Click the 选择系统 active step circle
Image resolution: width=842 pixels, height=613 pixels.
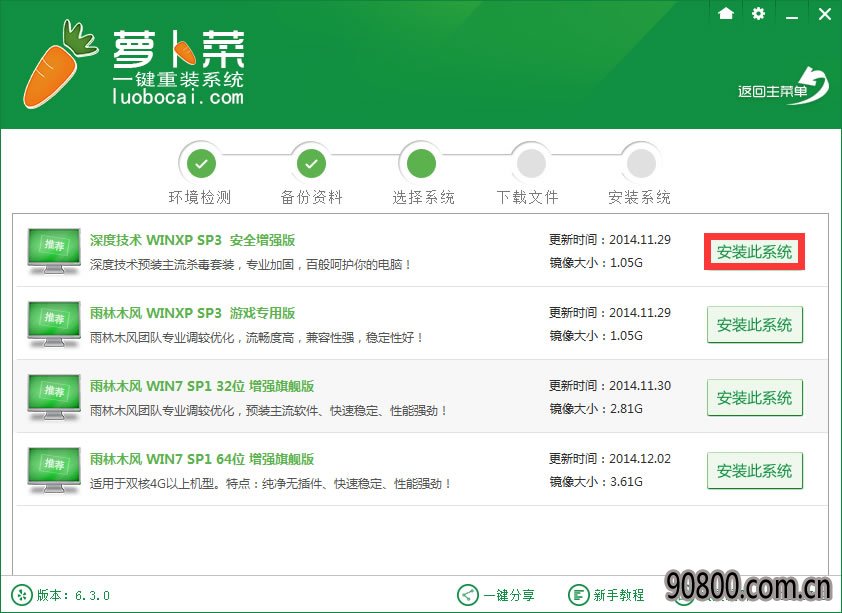pyautogui.click(x=422, y=163)
